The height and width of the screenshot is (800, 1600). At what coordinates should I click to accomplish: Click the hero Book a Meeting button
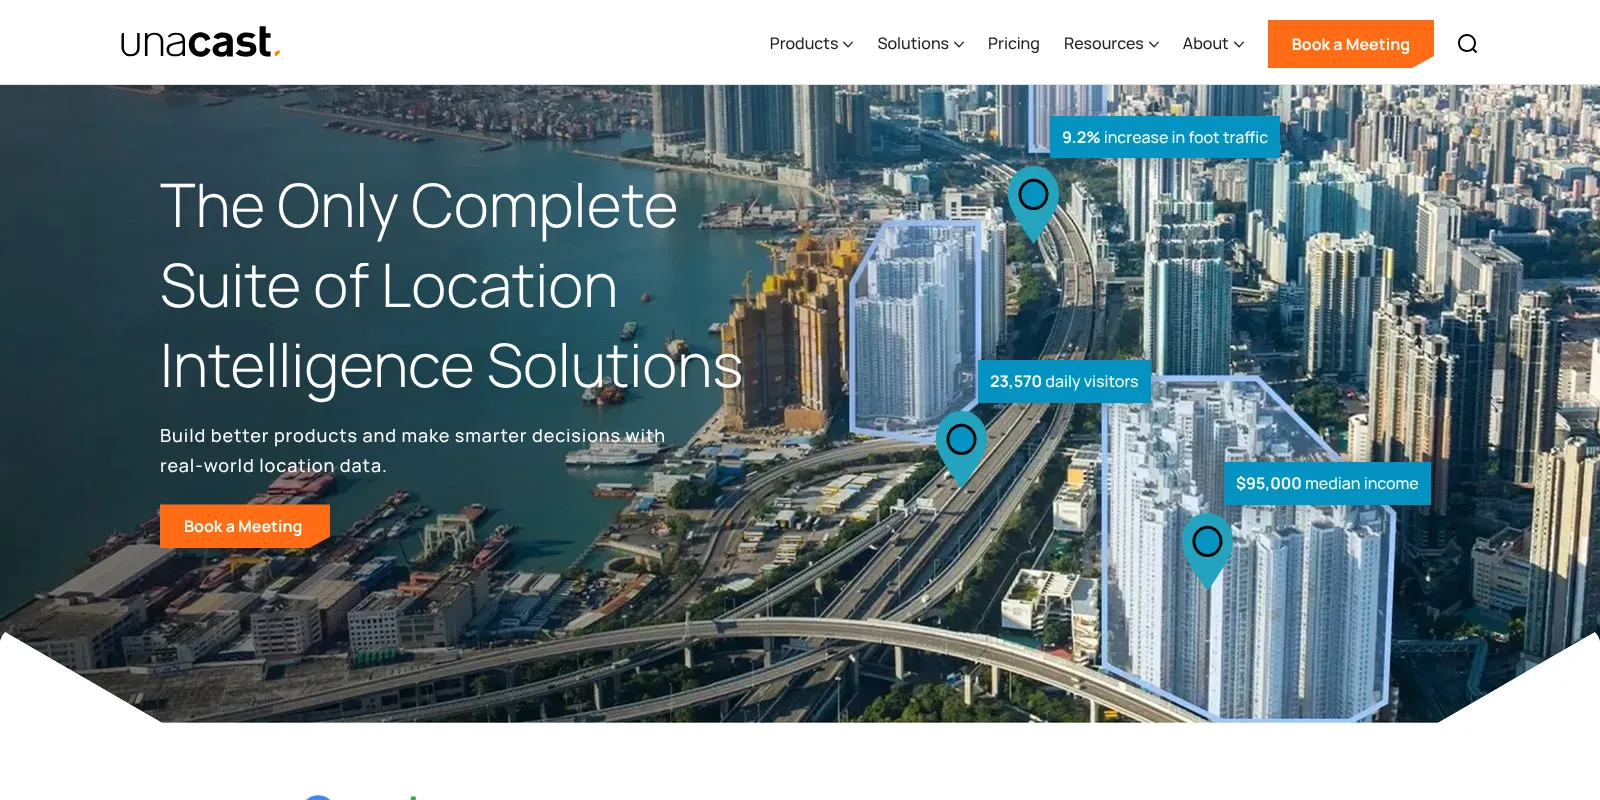pos(244,526)
